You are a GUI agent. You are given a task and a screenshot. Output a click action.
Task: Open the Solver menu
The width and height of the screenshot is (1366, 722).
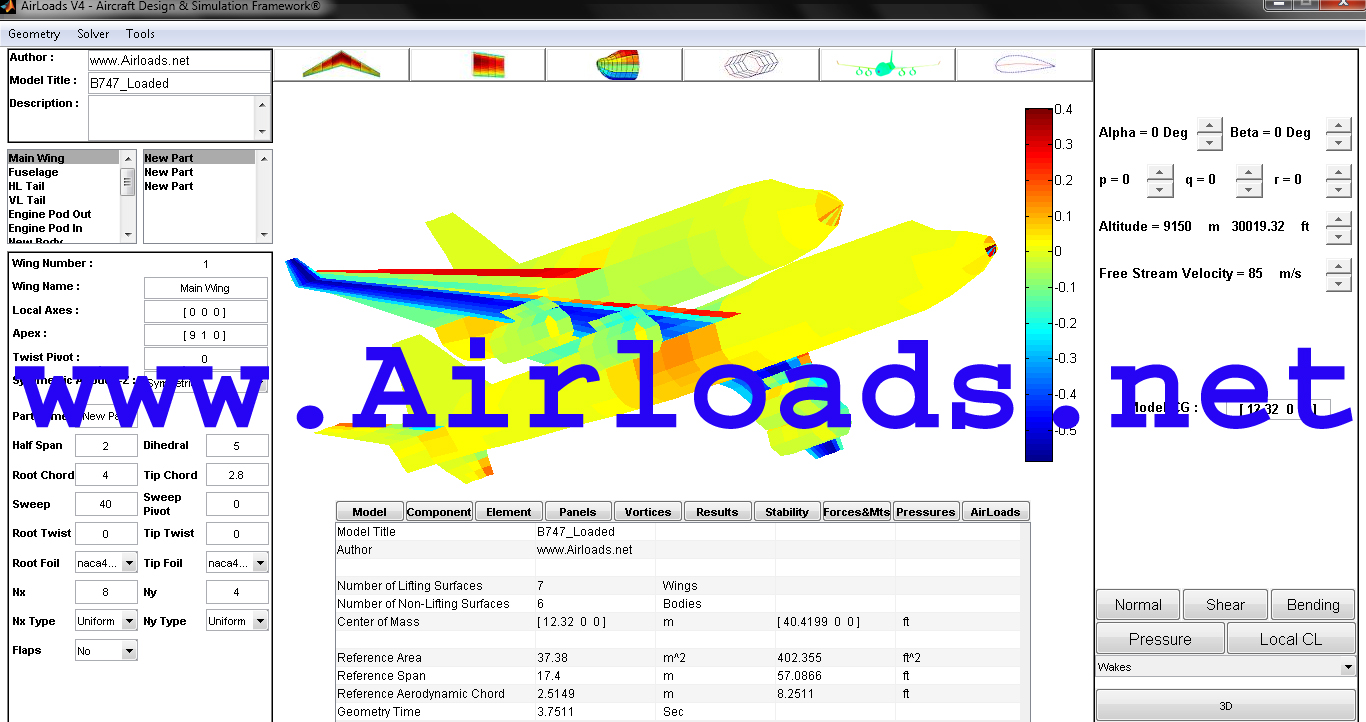93,34
